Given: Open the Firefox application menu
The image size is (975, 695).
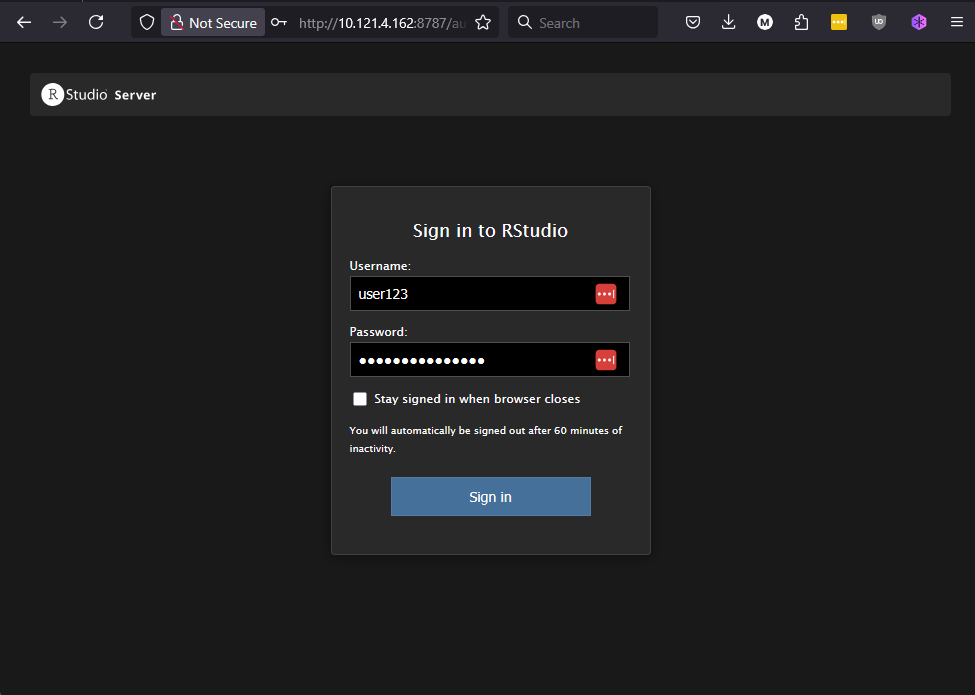Looking at the screenshot, I should point(957,23).
